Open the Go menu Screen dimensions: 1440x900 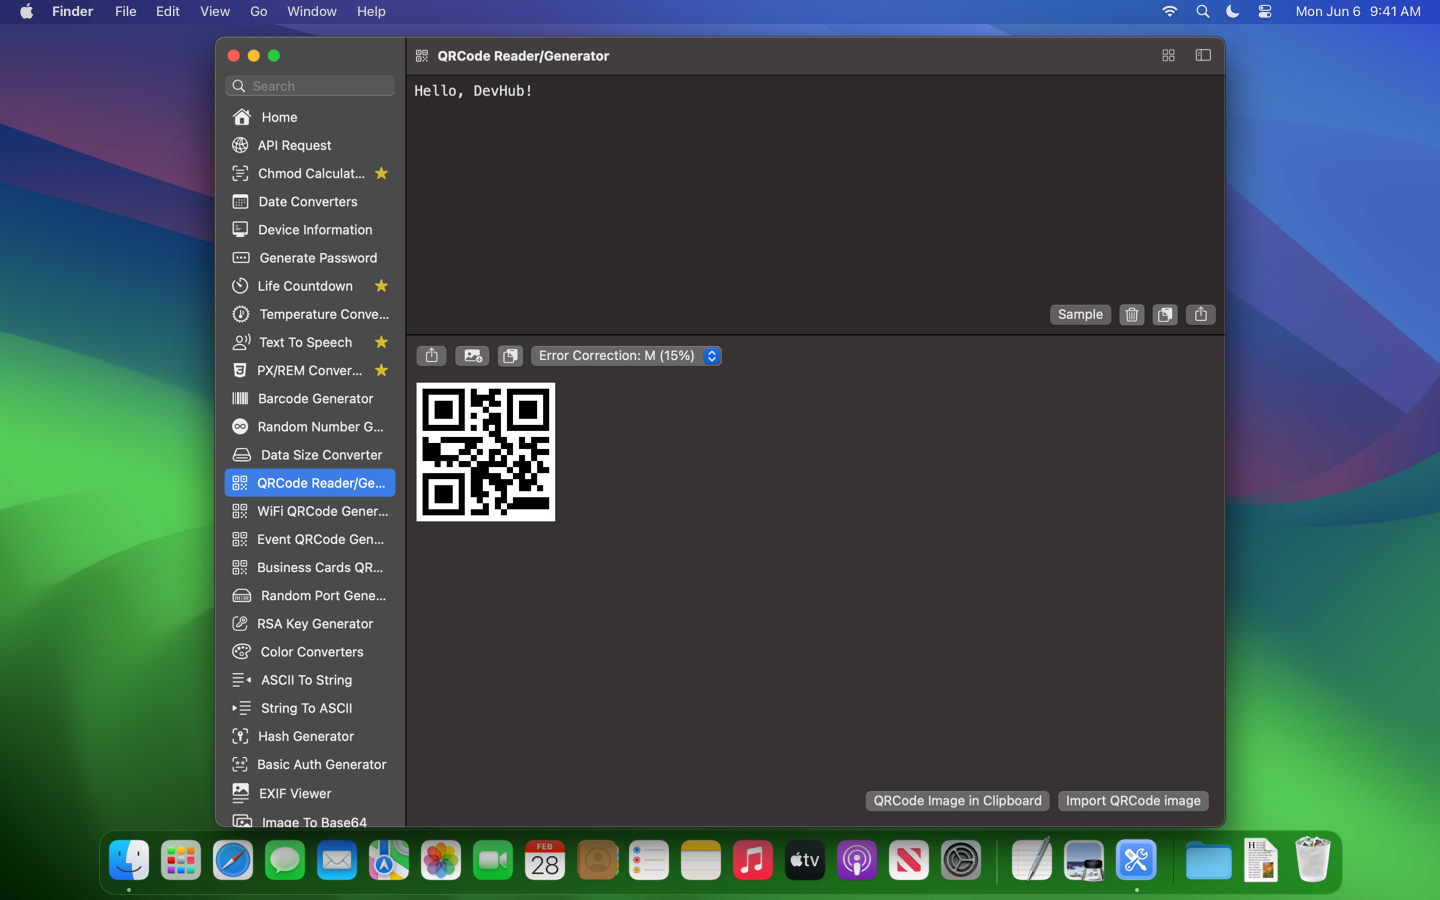[x=259, y=11]
